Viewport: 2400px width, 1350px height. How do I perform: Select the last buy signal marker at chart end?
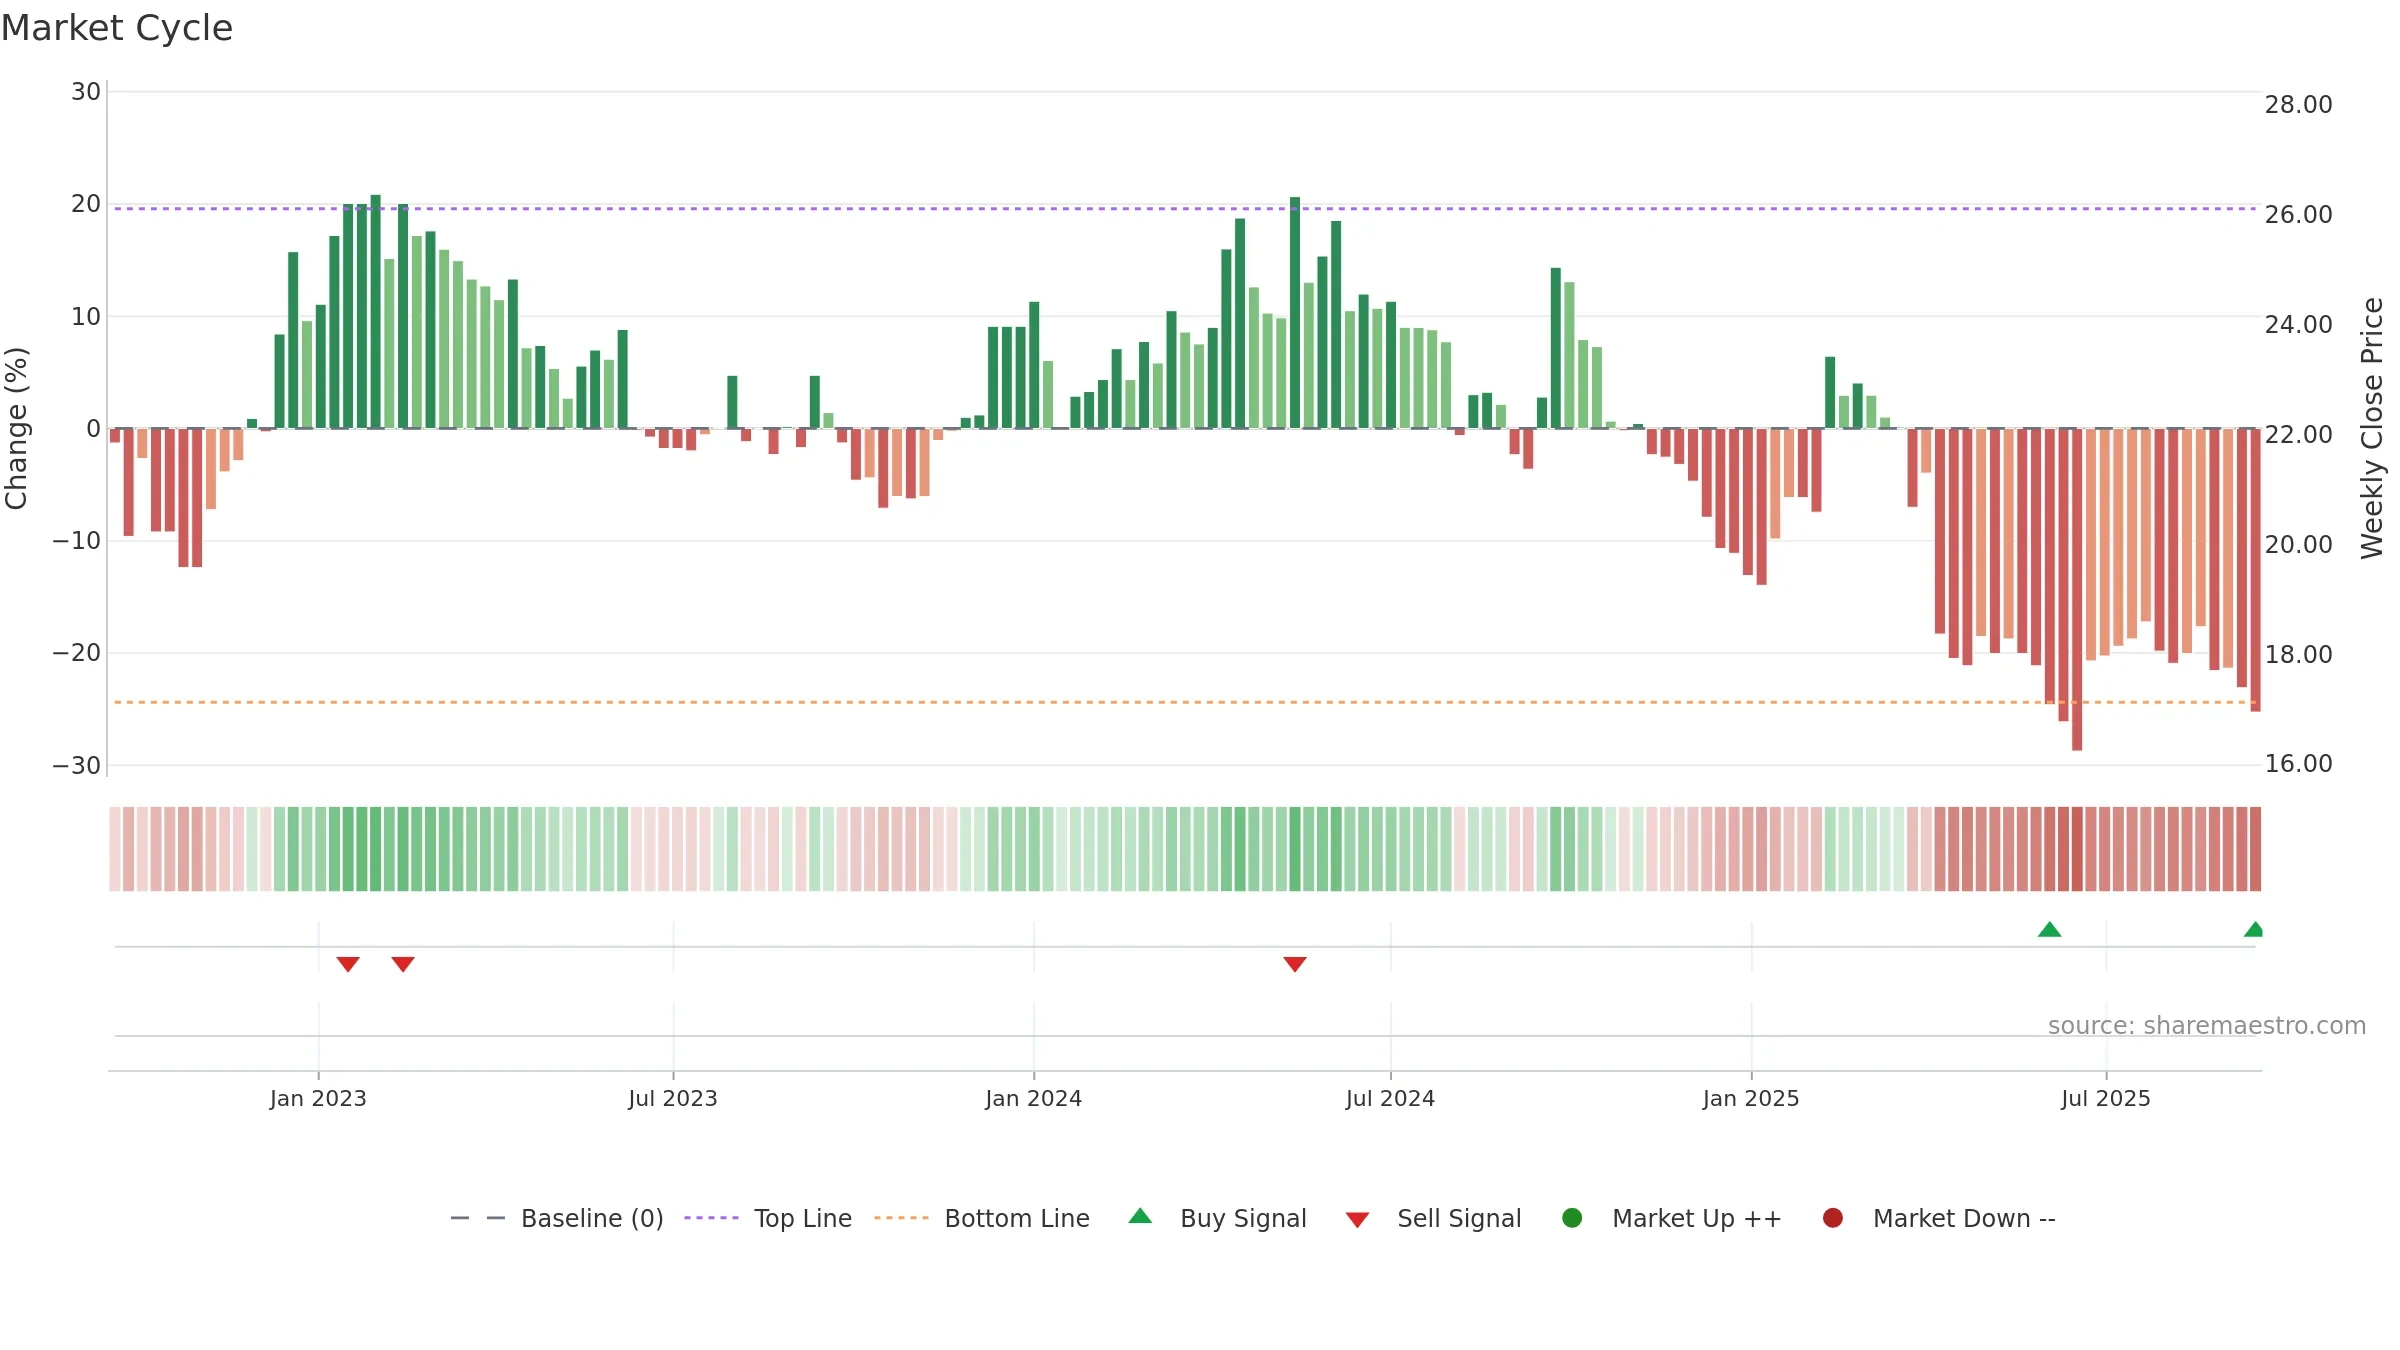tap(2254, 929)
